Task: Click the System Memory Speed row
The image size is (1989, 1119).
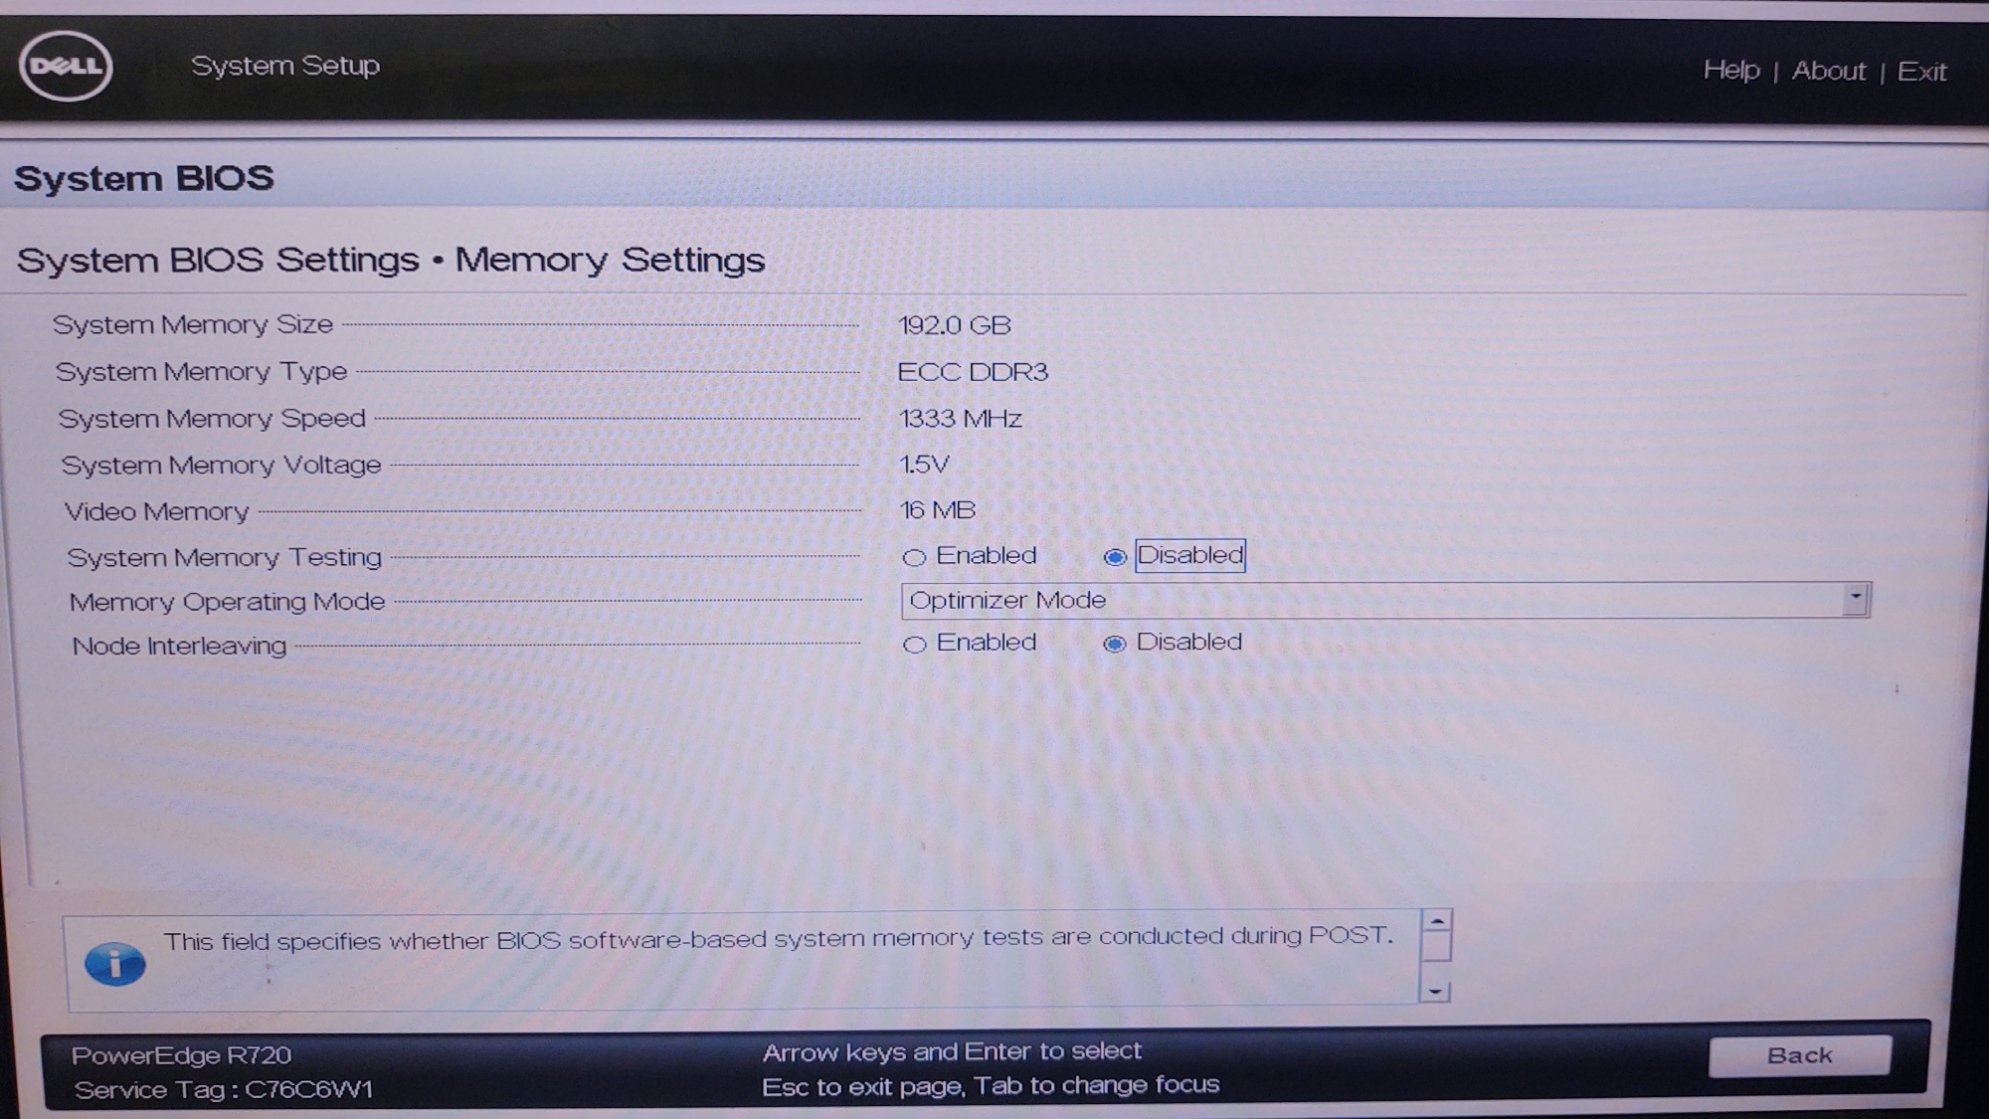Action: 212,418
